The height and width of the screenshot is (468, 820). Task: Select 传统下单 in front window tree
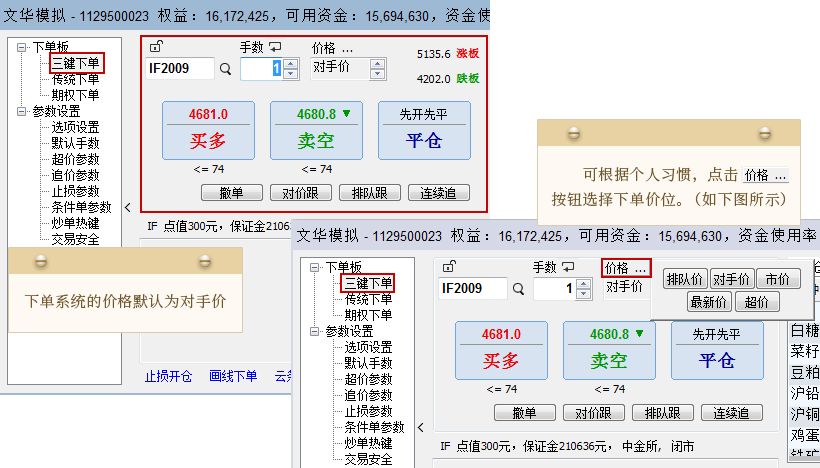tap(368, 300)
